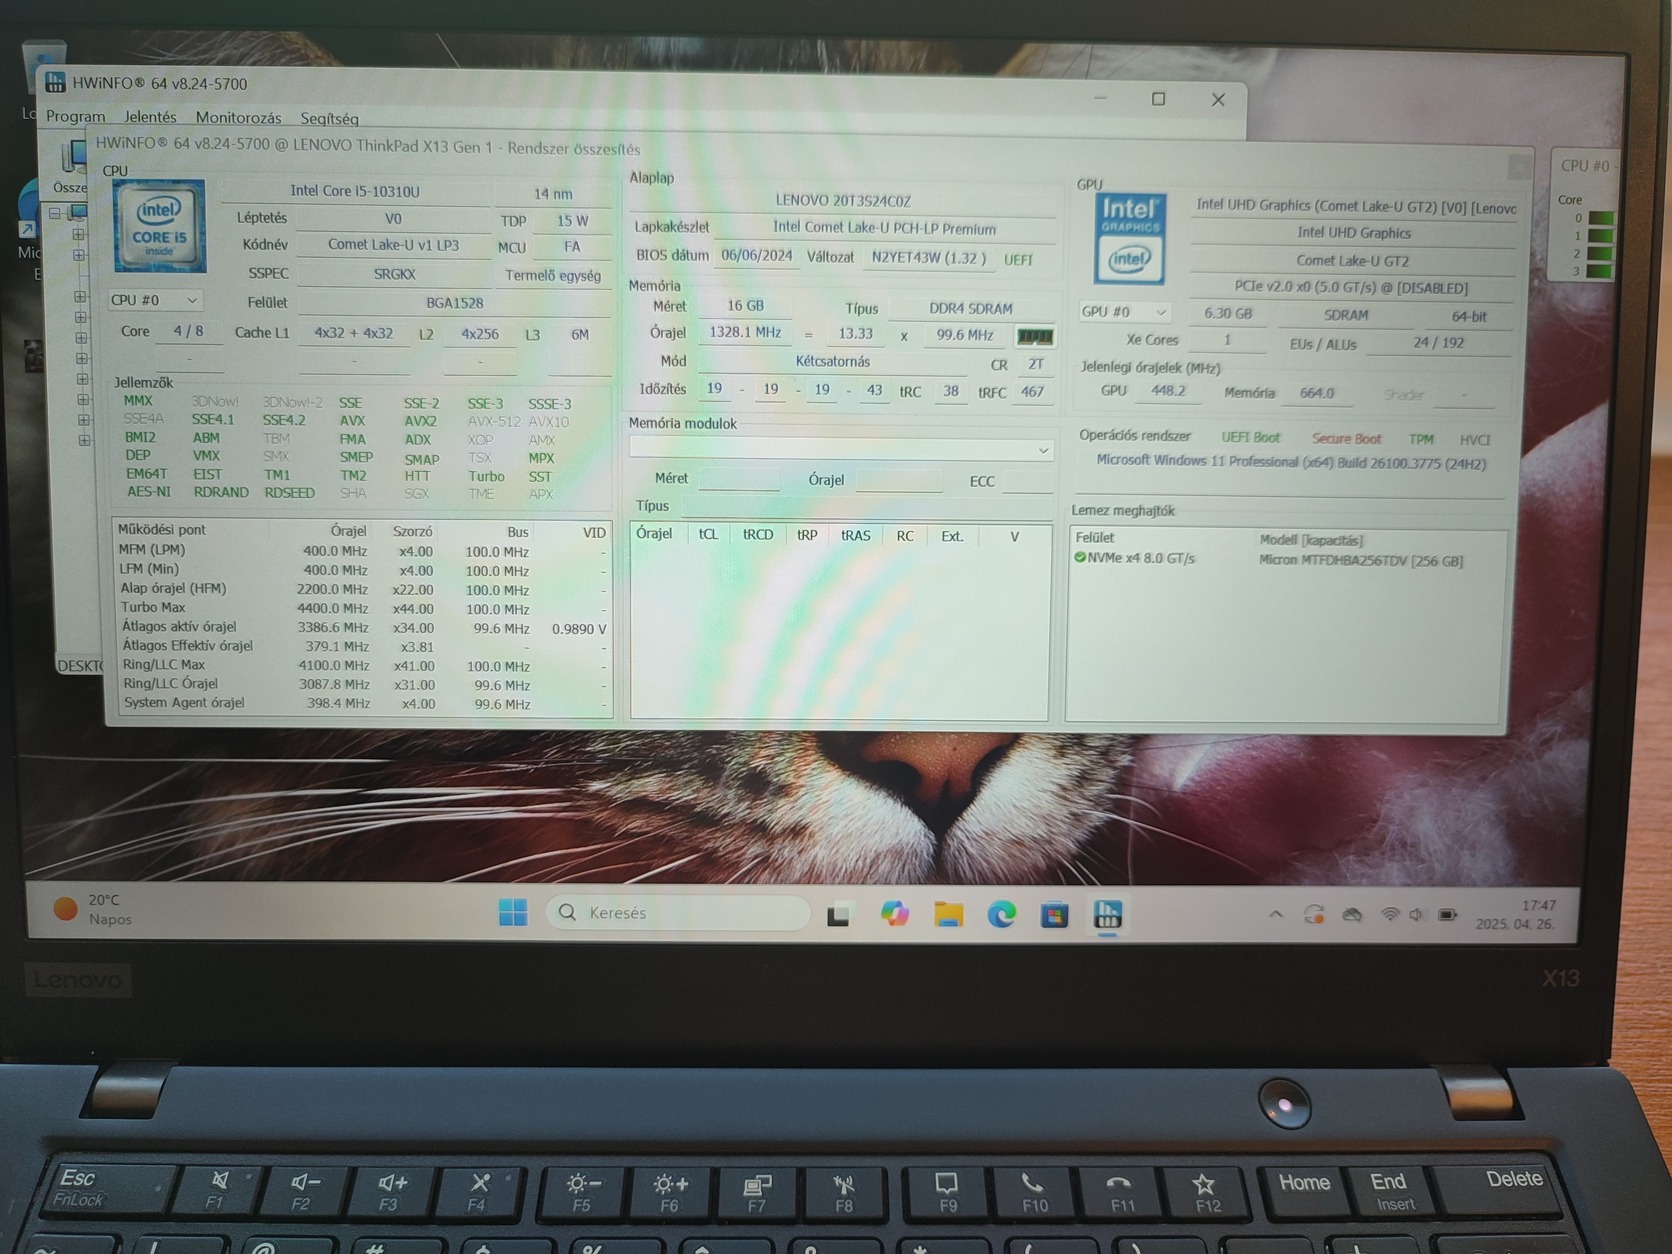Viewport: 1672px width, 1254px height.
Task: Collapse the top tree node in main window
Action: [55, 213]
